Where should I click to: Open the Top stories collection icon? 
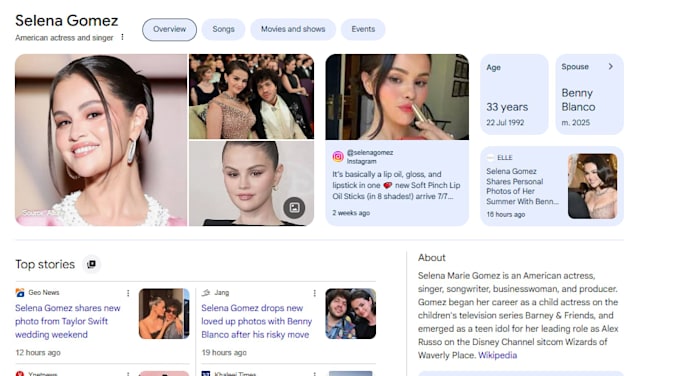92,264
